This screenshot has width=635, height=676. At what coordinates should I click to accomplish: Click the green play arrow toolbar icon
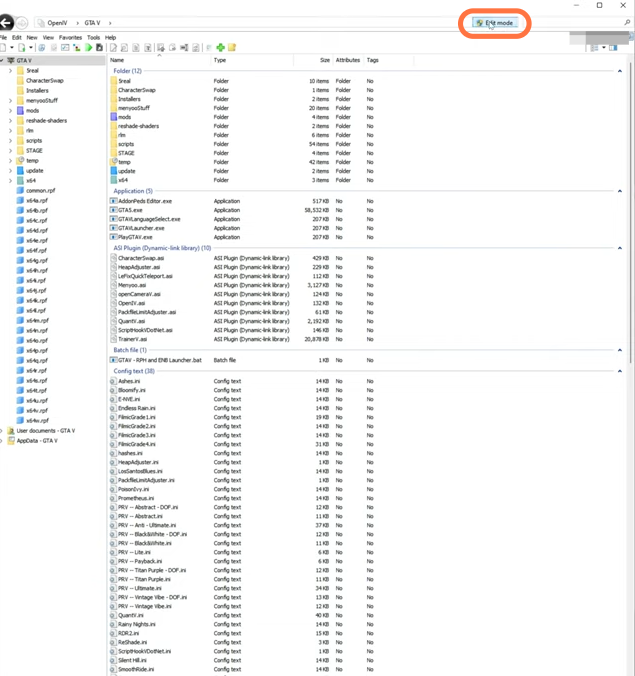pyautogui.click(x=88, y=47)
